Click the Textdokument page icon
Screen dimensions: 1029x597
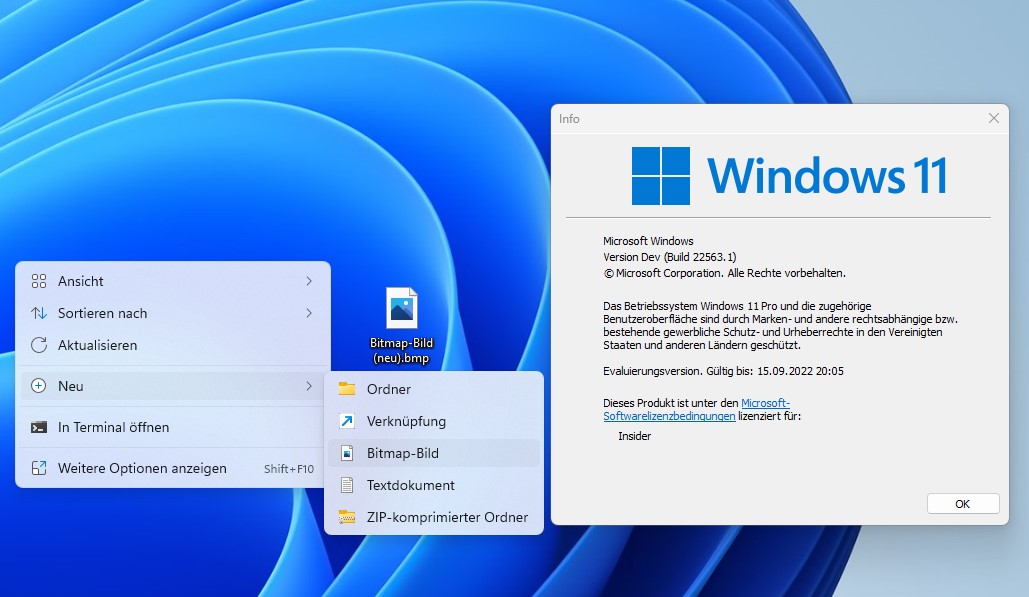pos(346,485)
